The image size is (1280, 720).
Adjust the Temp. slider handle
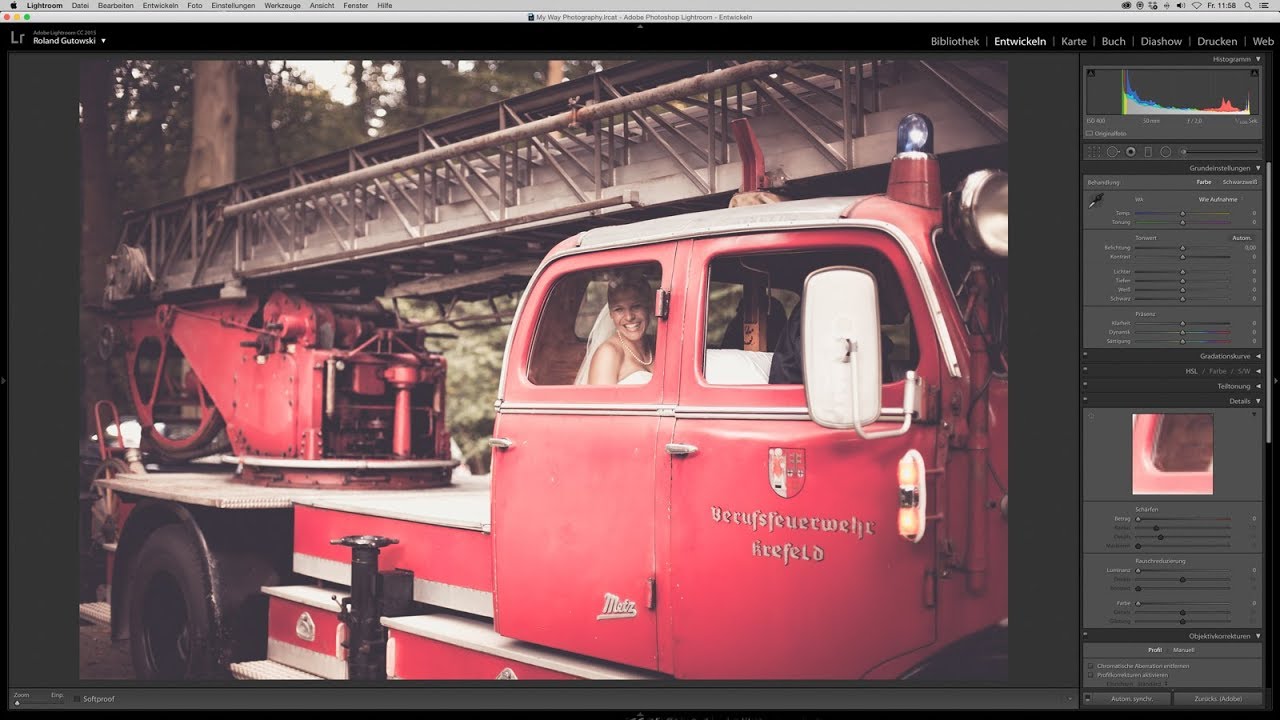[x=1182, y=213]
